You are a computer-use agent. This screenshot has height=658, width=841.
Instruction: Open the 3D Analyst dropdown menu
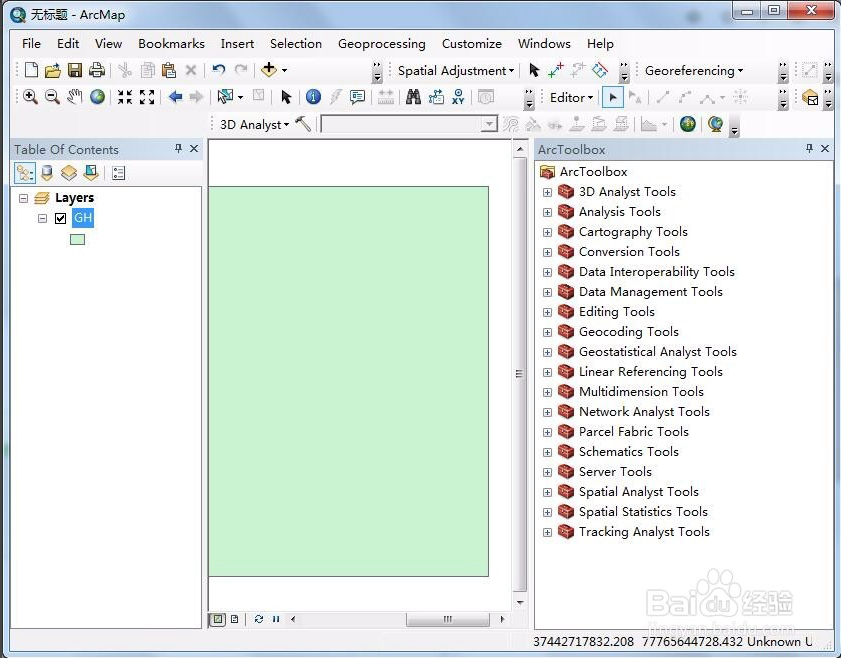(254, 124)
